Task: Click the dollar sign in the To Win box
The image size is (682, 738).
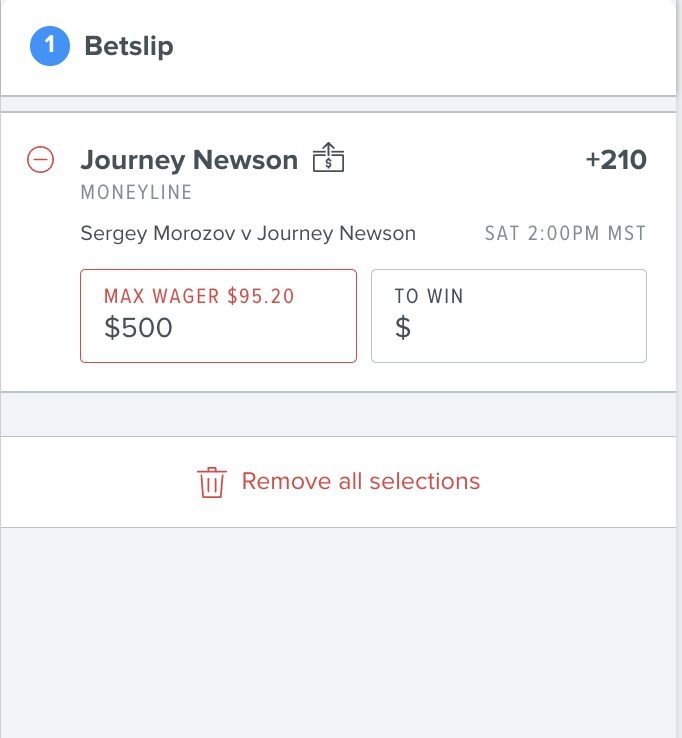Action: (x=403, y=328)
